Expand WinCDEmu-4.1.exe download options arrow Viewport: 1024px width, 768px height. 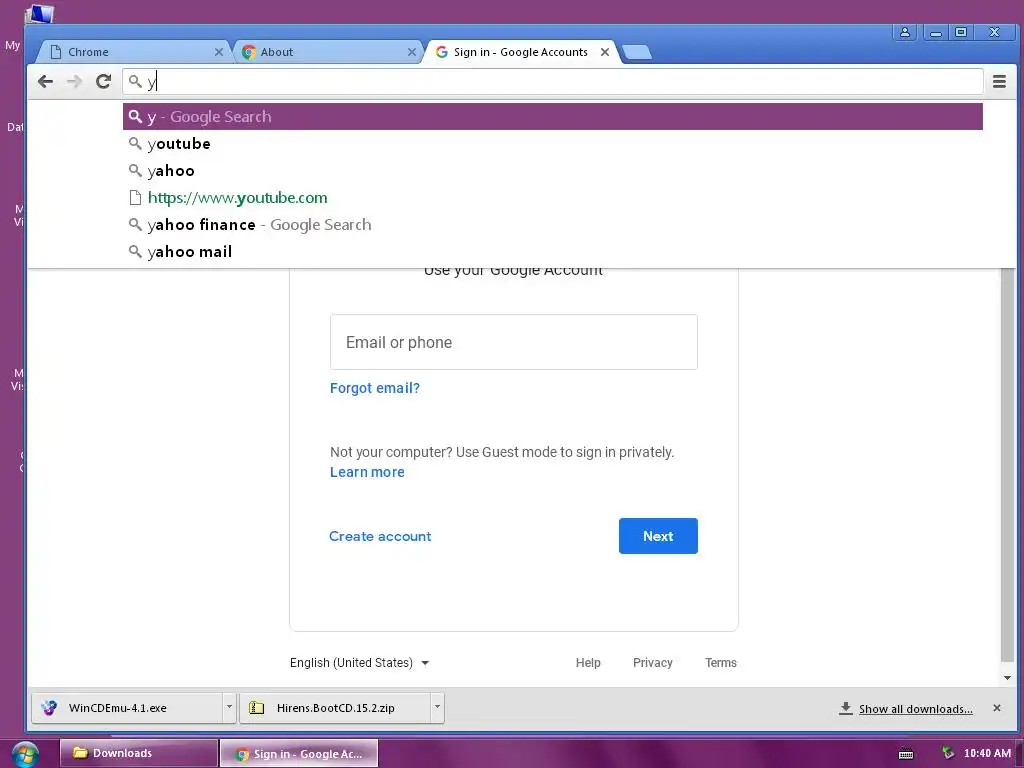point(229,707)
